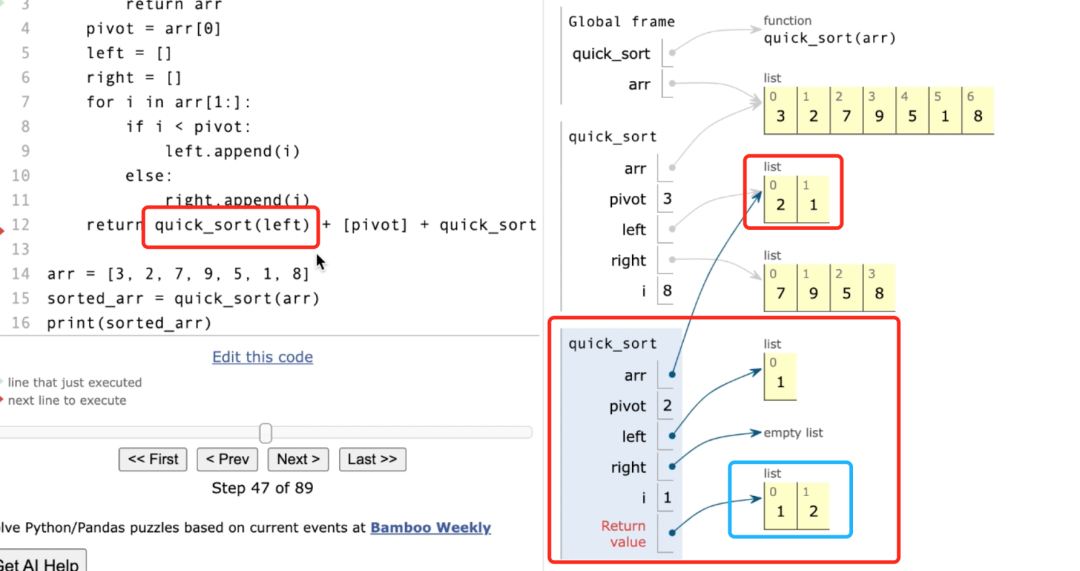Click 'right' variable in first quick_sort frame
The image size is (1080, 571).
pos(628,260)
